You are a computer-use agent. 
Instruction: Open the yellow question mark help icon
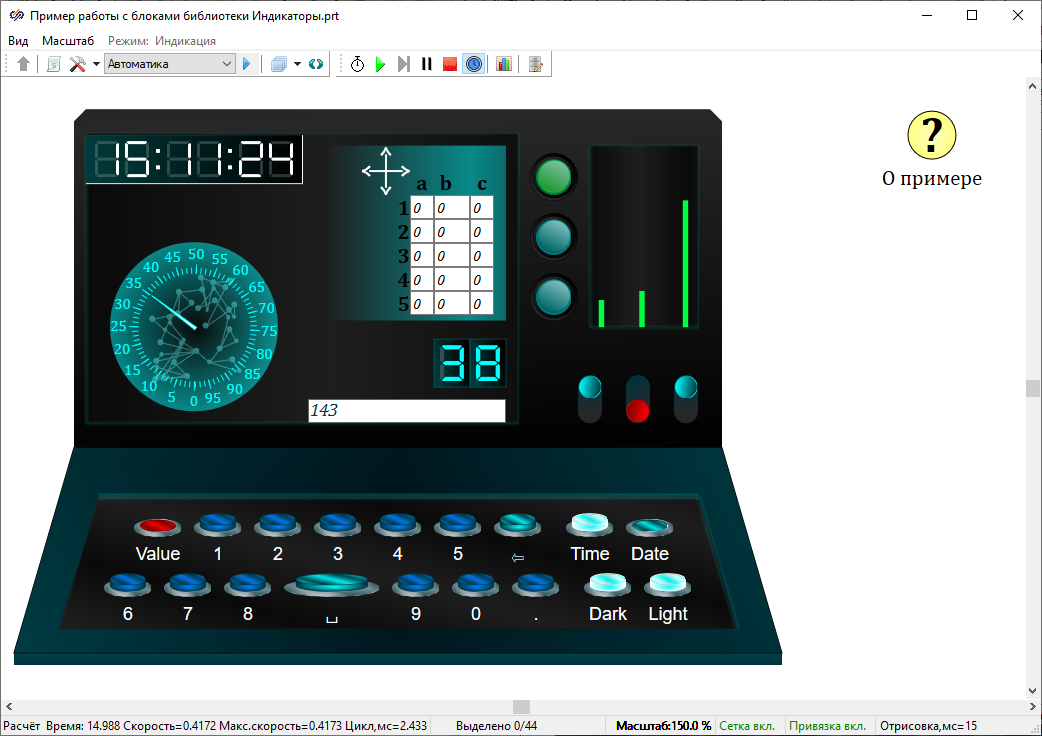coord(931,135)
